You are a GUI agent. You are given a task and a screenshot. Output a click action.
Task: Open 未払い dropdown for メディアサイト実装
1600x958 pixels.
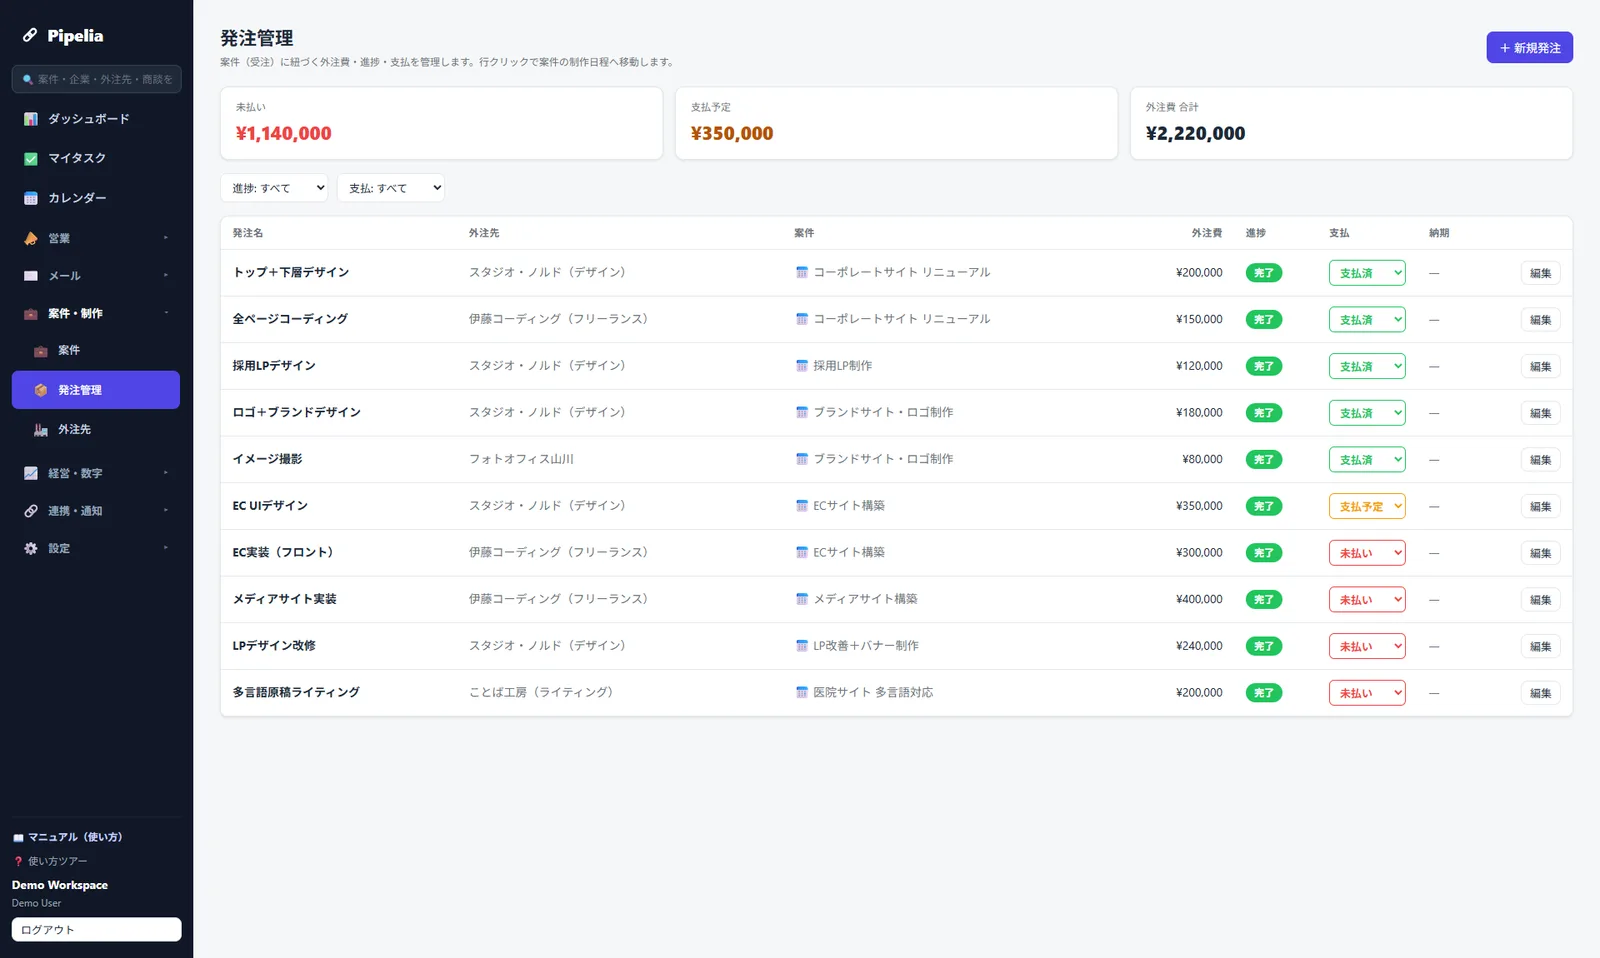[x=1367, y=600]
